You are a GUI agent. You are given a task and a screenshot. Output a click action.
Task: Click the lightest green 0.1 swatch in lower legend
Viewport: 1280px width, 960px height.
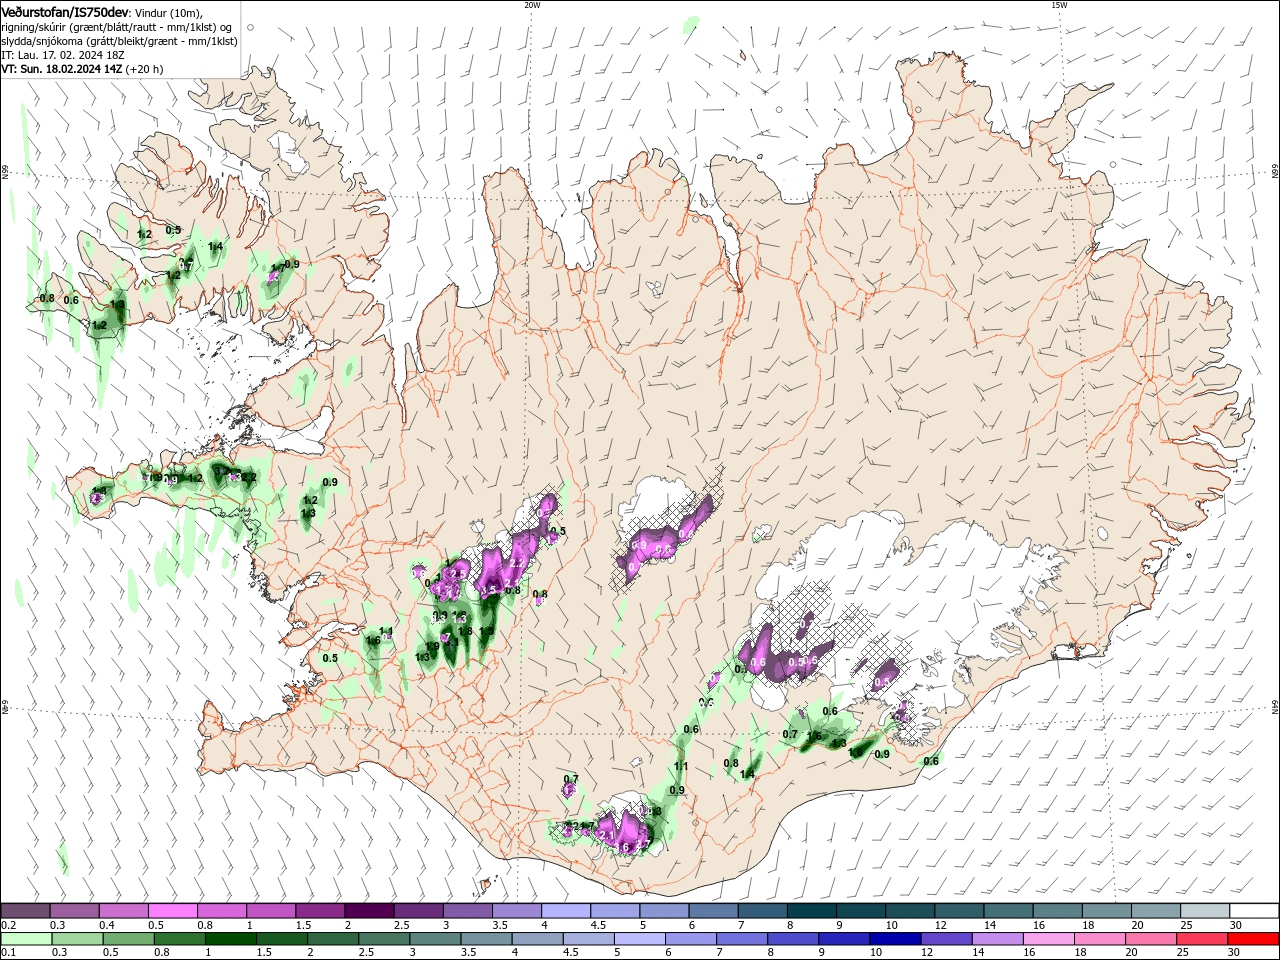[25, 939]
